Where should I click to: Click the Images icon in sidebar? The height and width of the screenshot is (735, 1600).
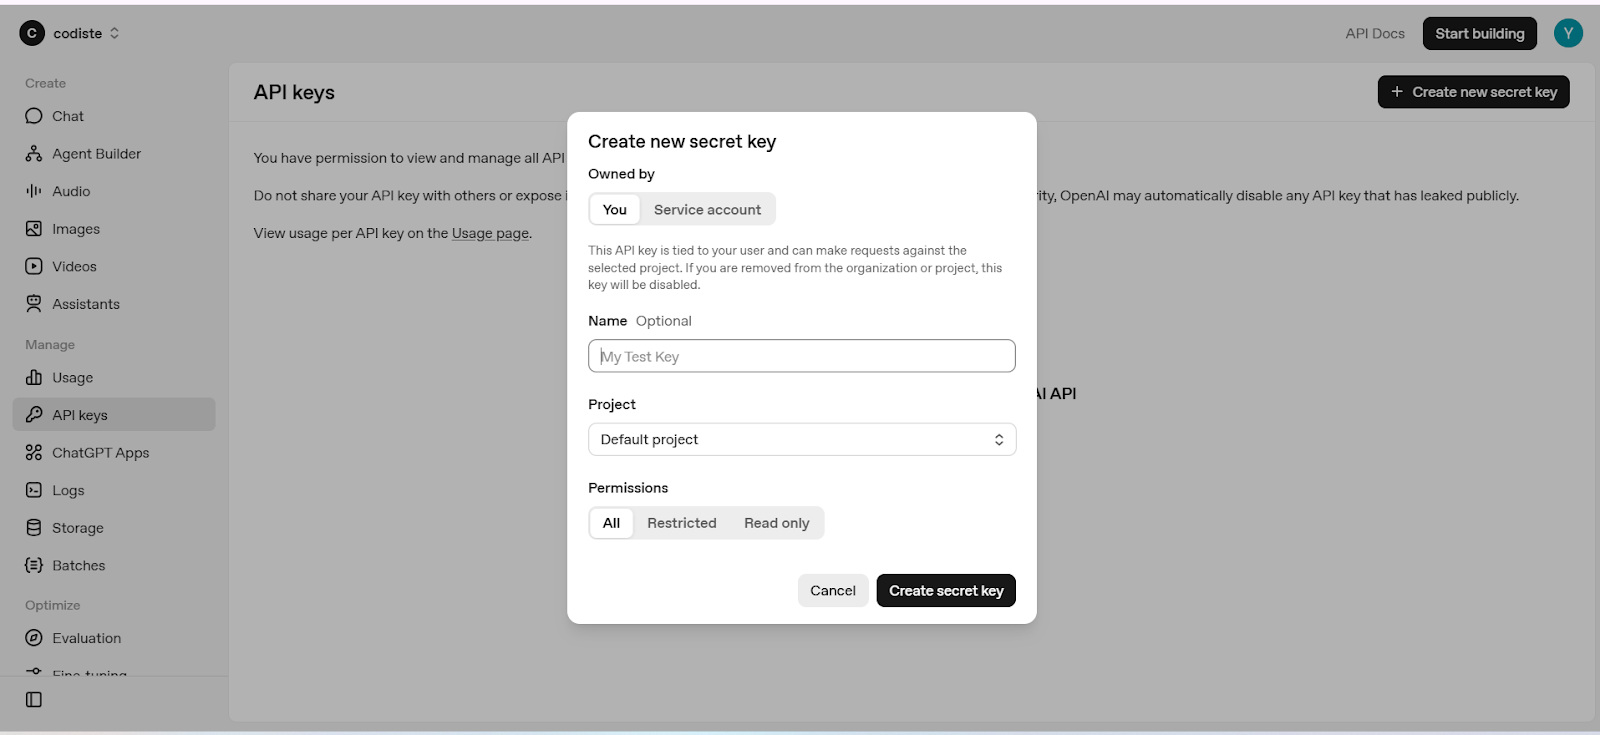click(x=34, y=229)
